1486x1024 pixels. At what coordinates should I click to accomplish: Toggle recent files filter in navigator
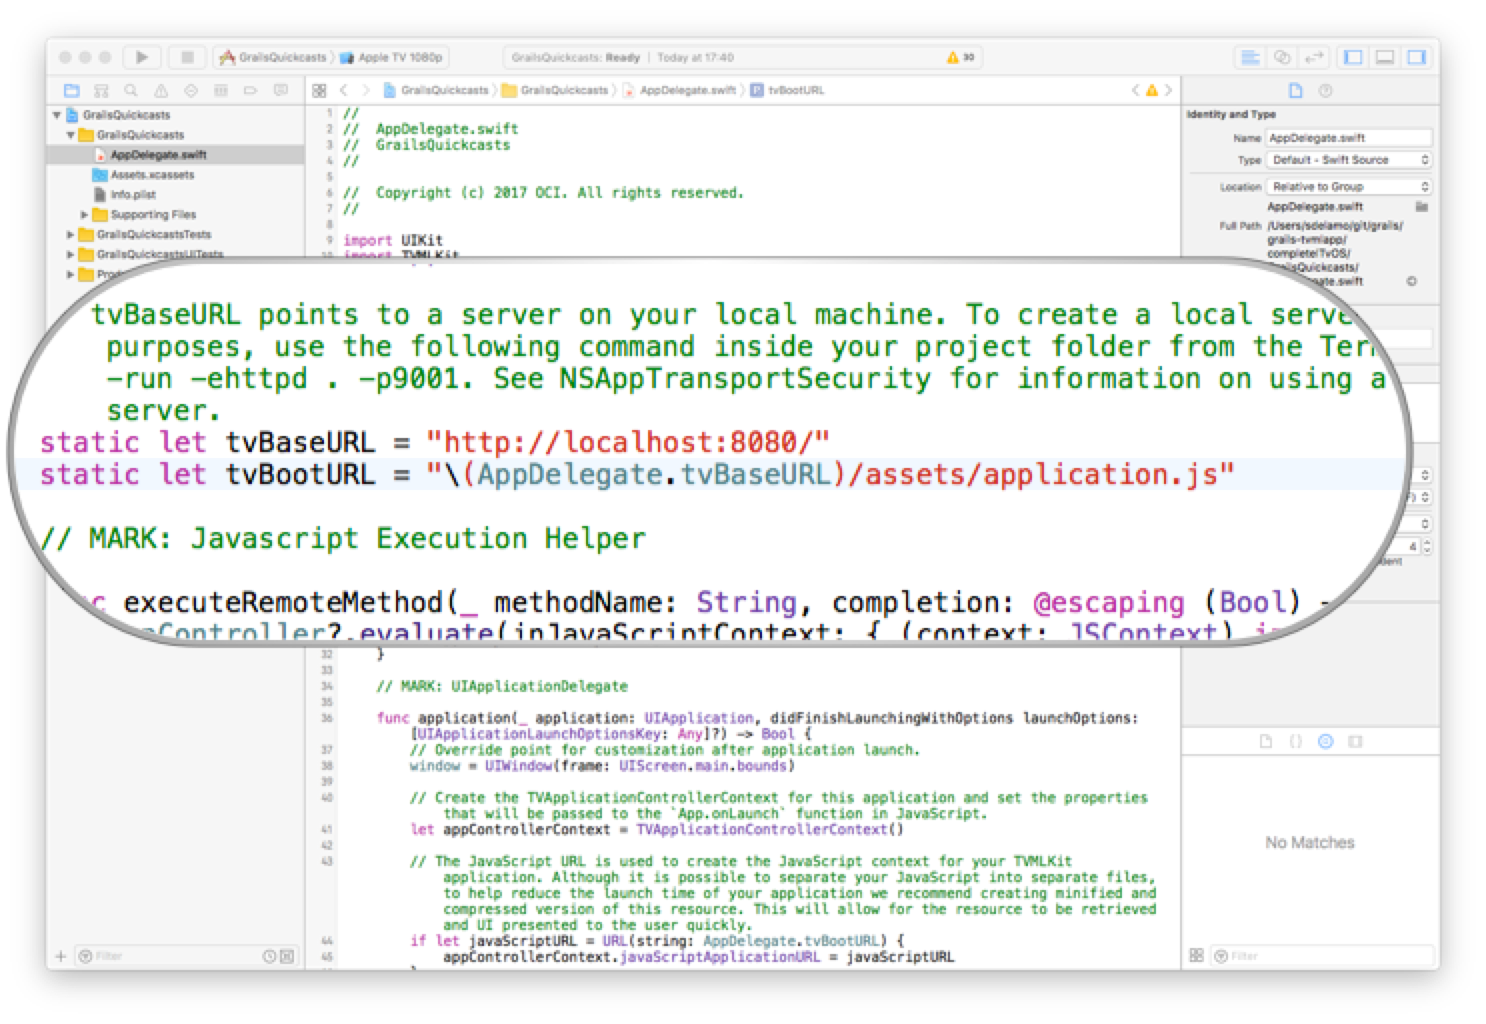click(269, 956)
